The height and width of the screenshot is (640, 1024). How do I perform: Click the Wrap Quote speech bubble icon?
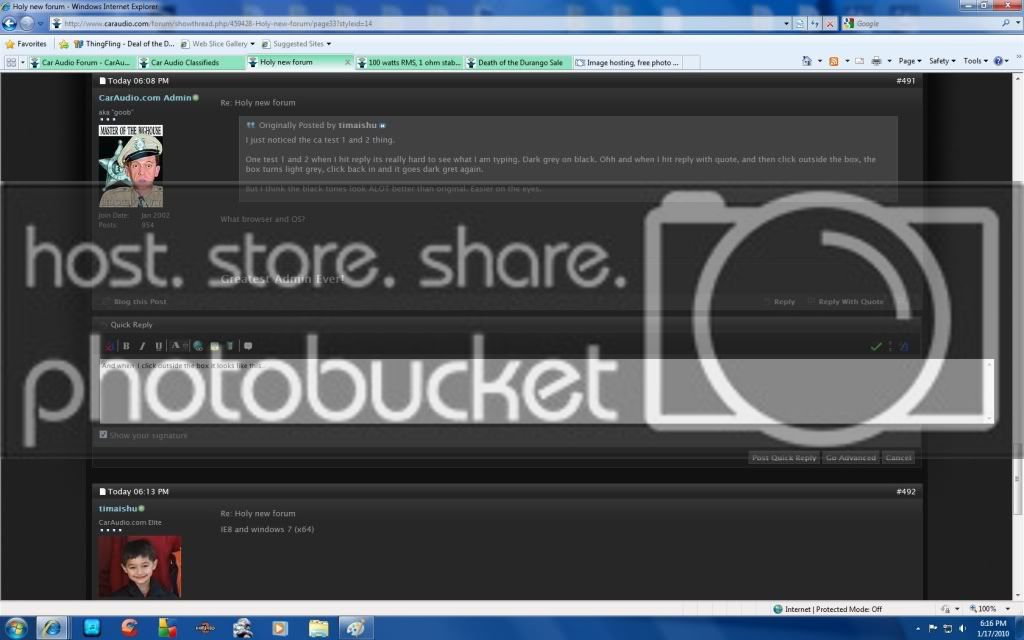[248, 346]
